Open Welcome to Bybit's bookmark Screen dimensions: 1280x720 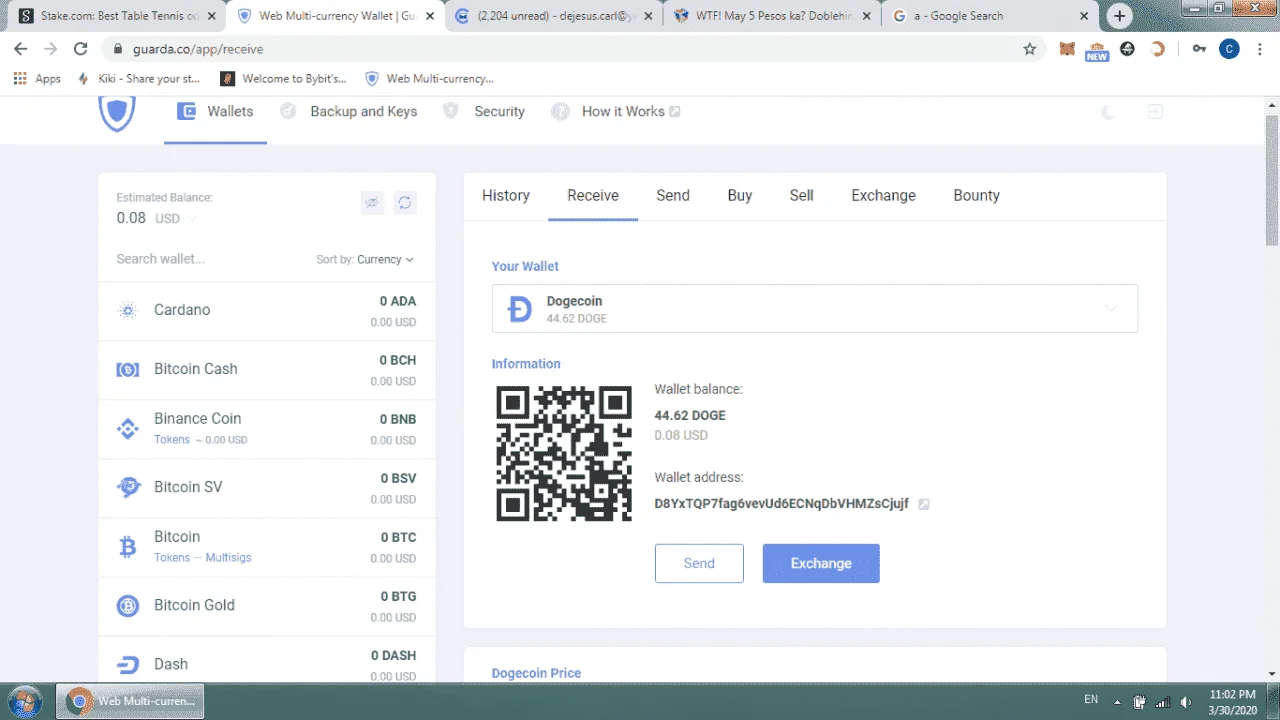pos(284,79)
